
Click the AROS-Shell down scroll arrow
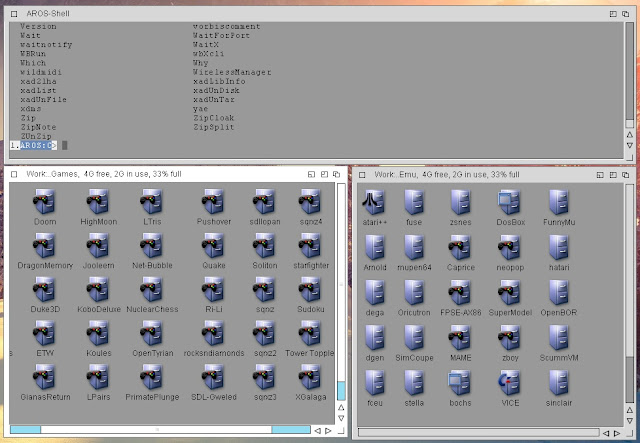click(x=629, y=145)
